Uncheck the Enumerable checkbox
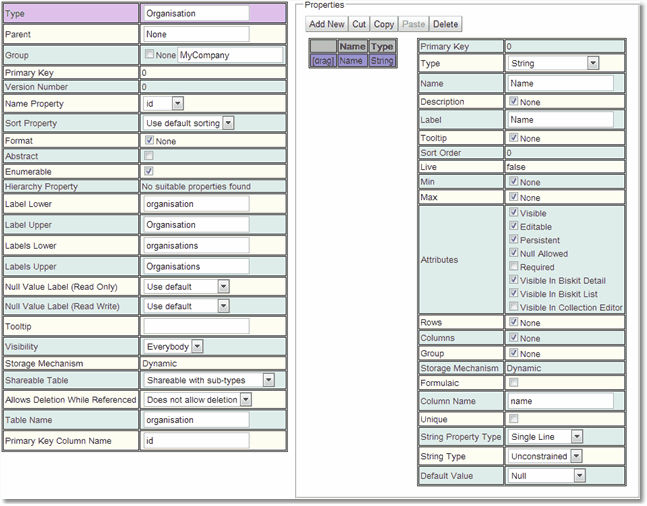This screenshot has height=506, width=647. click(150, 171)
